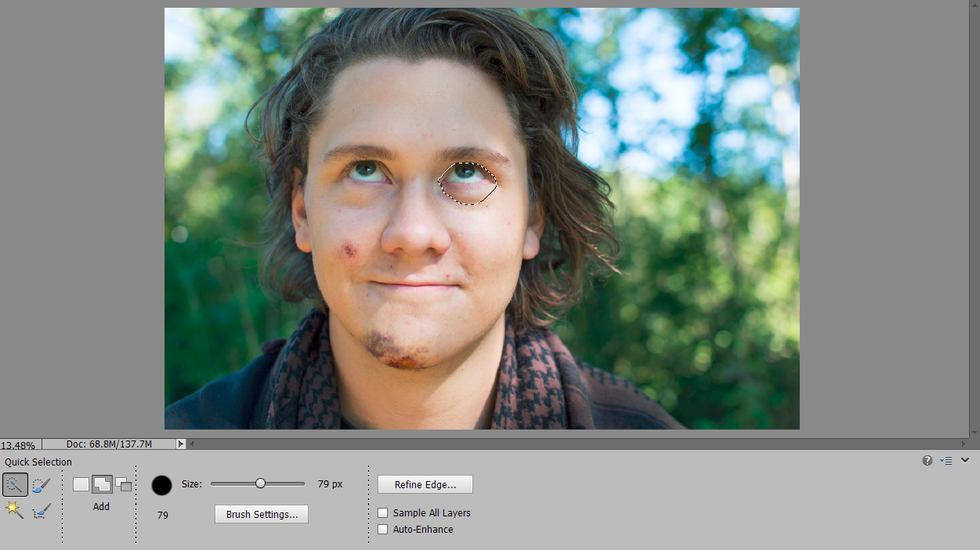Open Brush Settings dialog
Image resolution: width=980 pixels, height=550 pixels.
point(261,514)
